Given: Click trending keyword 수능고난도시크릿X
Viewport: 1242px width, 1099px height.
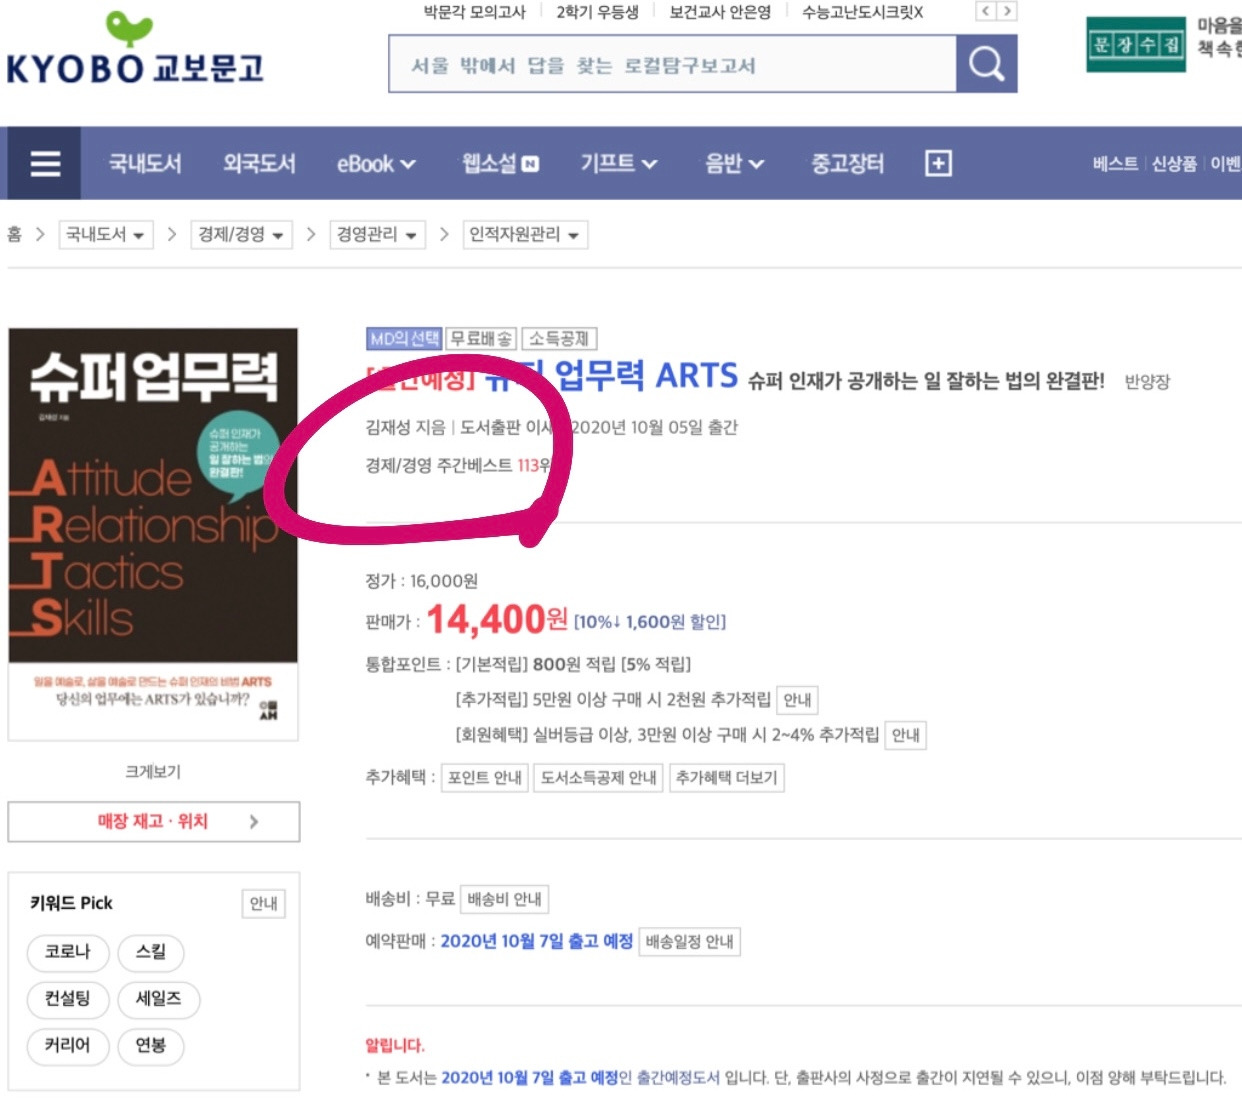Looking at the screenshot, I should pyautogui.click(x=862, y=12).
